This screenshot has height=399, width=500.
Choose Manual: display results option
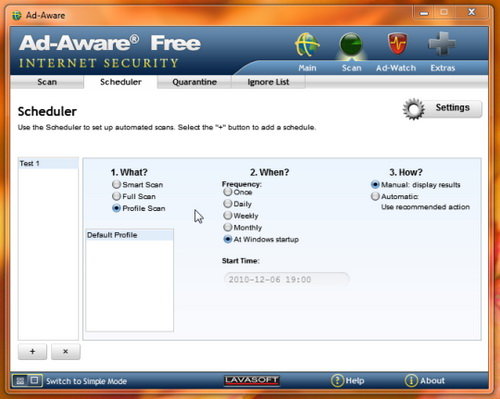coord(375,184)
